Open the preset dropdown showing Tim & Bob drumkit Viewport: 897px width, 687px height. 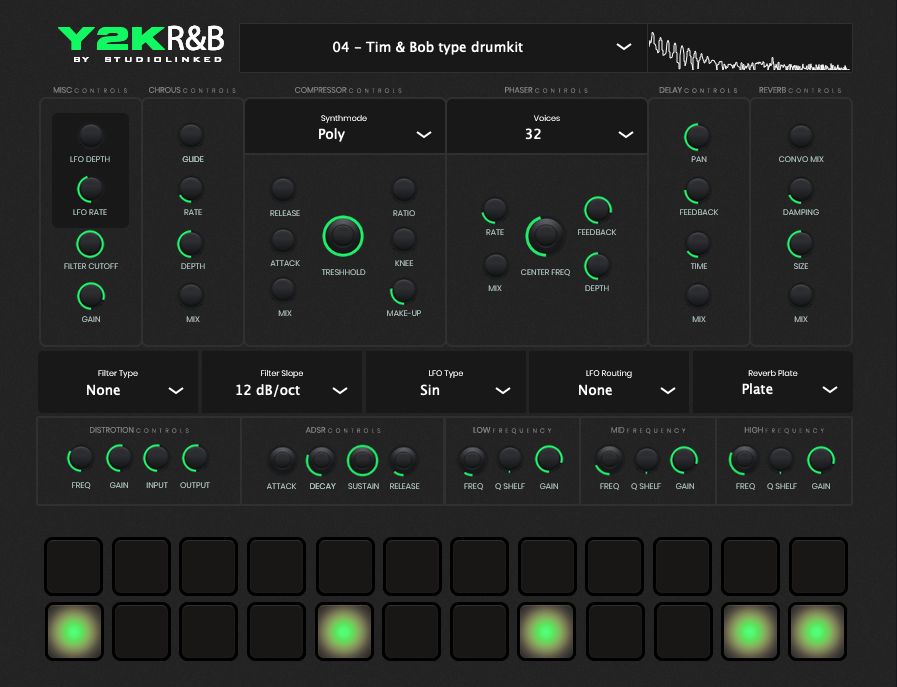pos(440,47)
